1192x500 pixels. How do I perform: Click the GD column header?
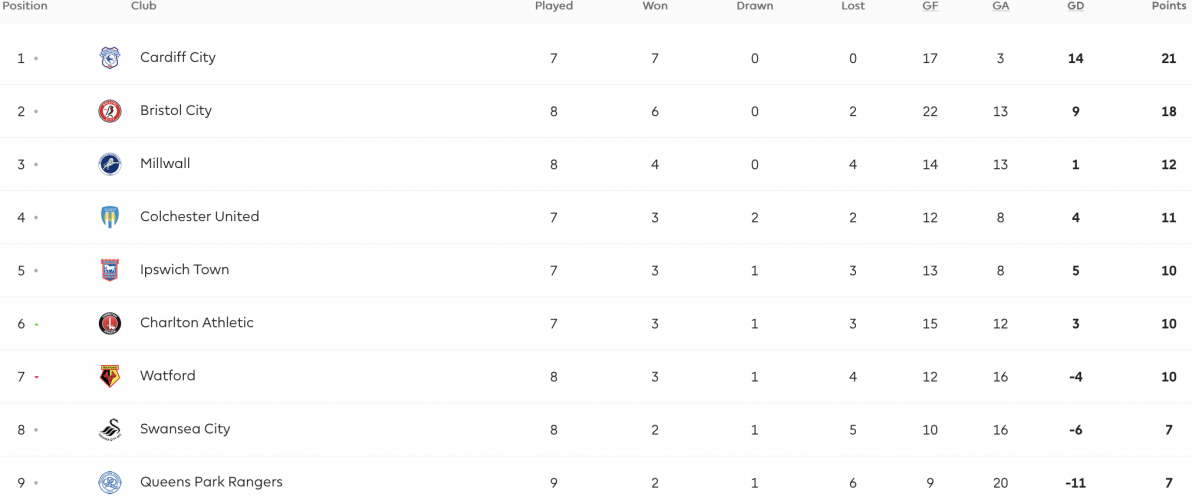pyautogui.click(x=1075, y=6)
